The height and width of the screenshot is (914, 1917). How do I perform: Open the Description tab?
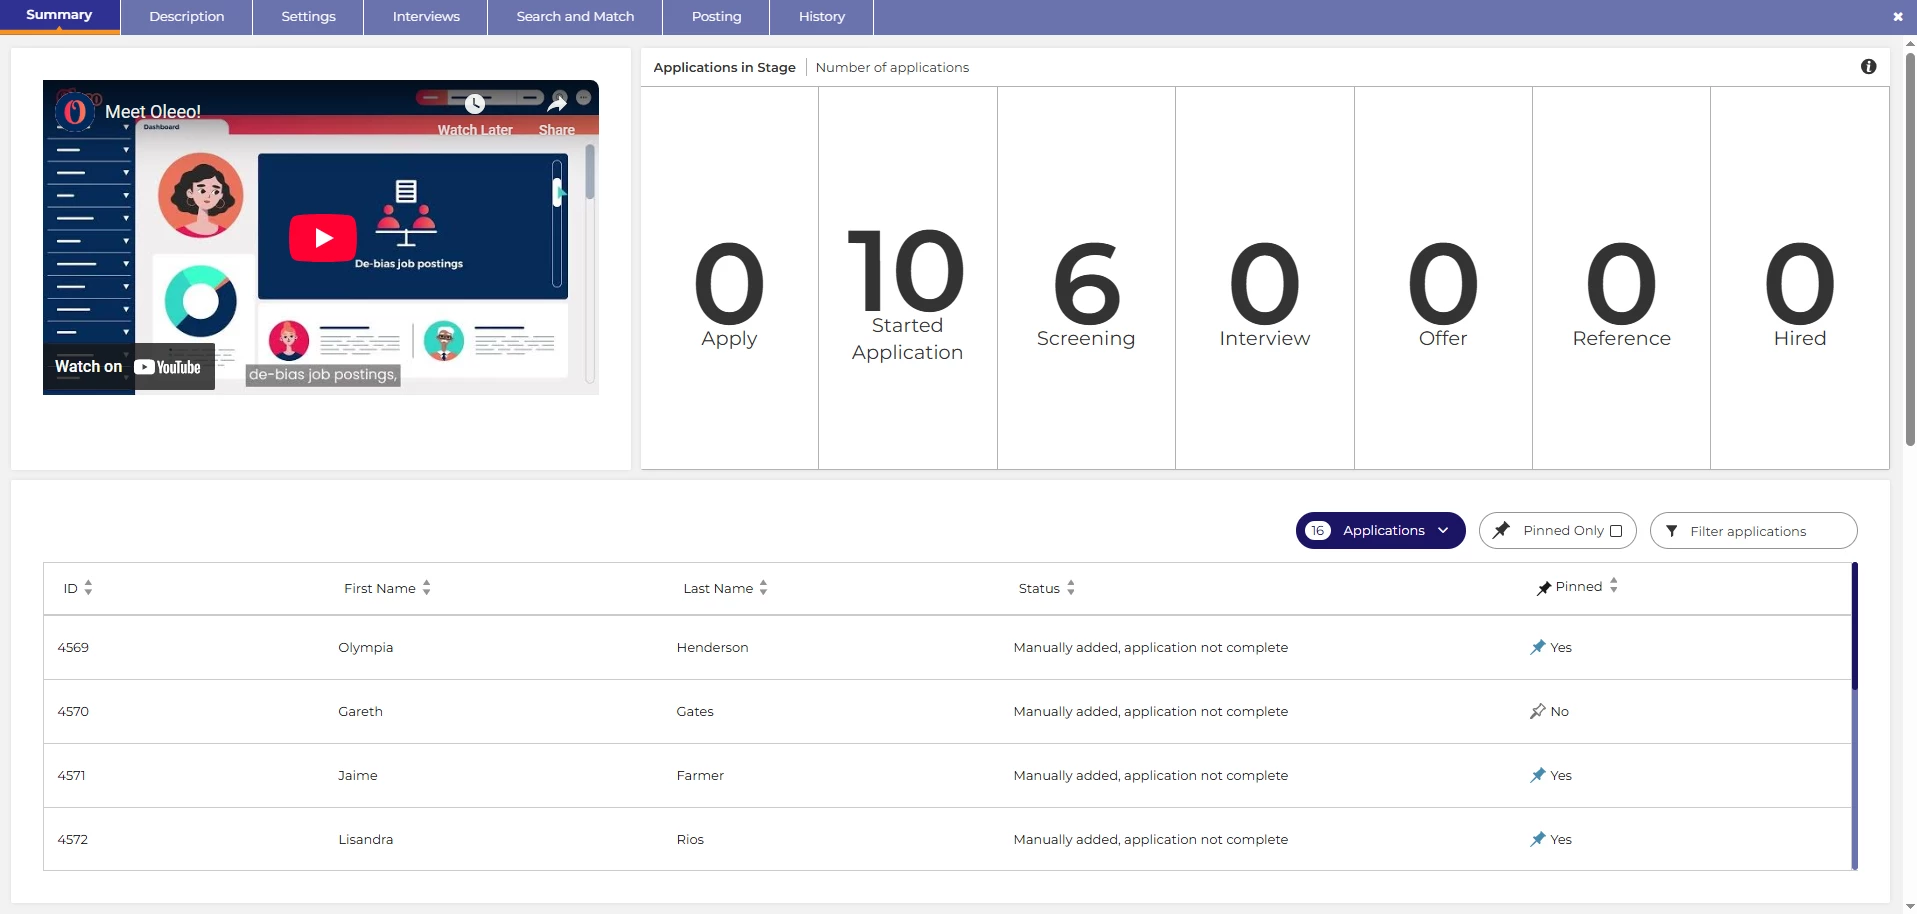187,17
